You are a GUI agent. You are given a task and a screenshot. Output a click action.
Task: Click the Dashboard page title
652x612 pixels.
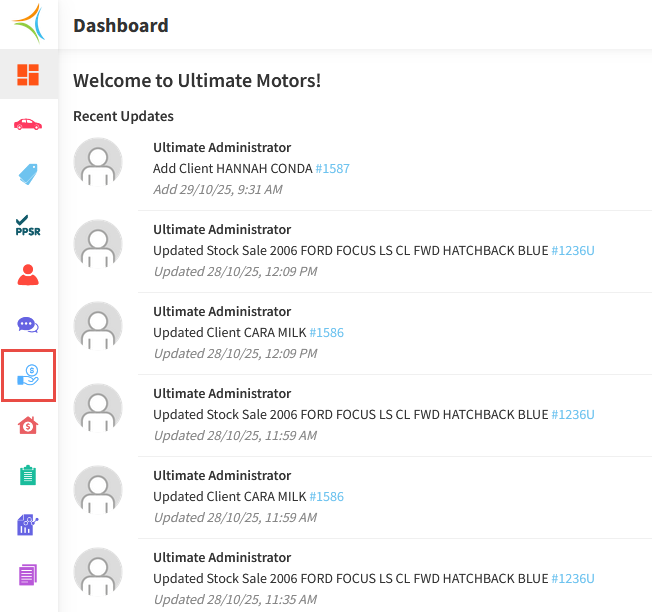pos(120,26)
